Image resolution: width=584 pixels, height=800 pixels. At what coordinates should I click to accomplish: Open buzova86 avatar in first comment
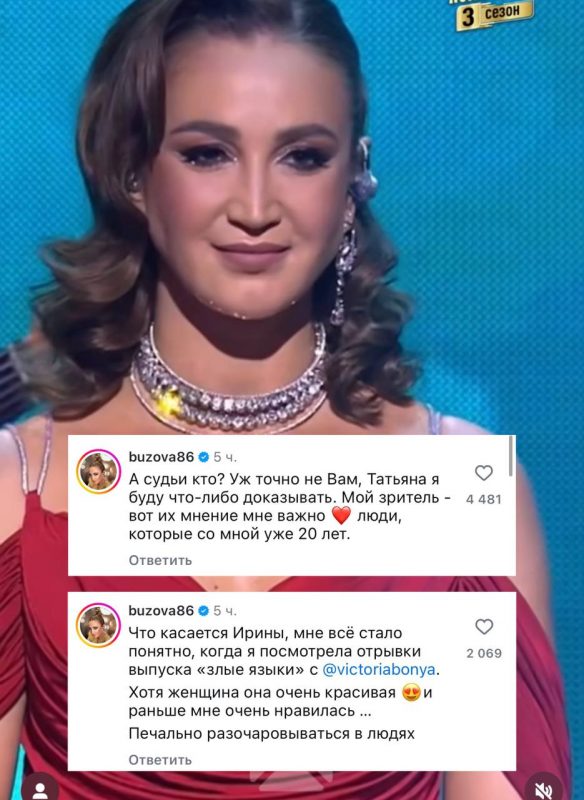pyautogui.click(x=98, y=472)
